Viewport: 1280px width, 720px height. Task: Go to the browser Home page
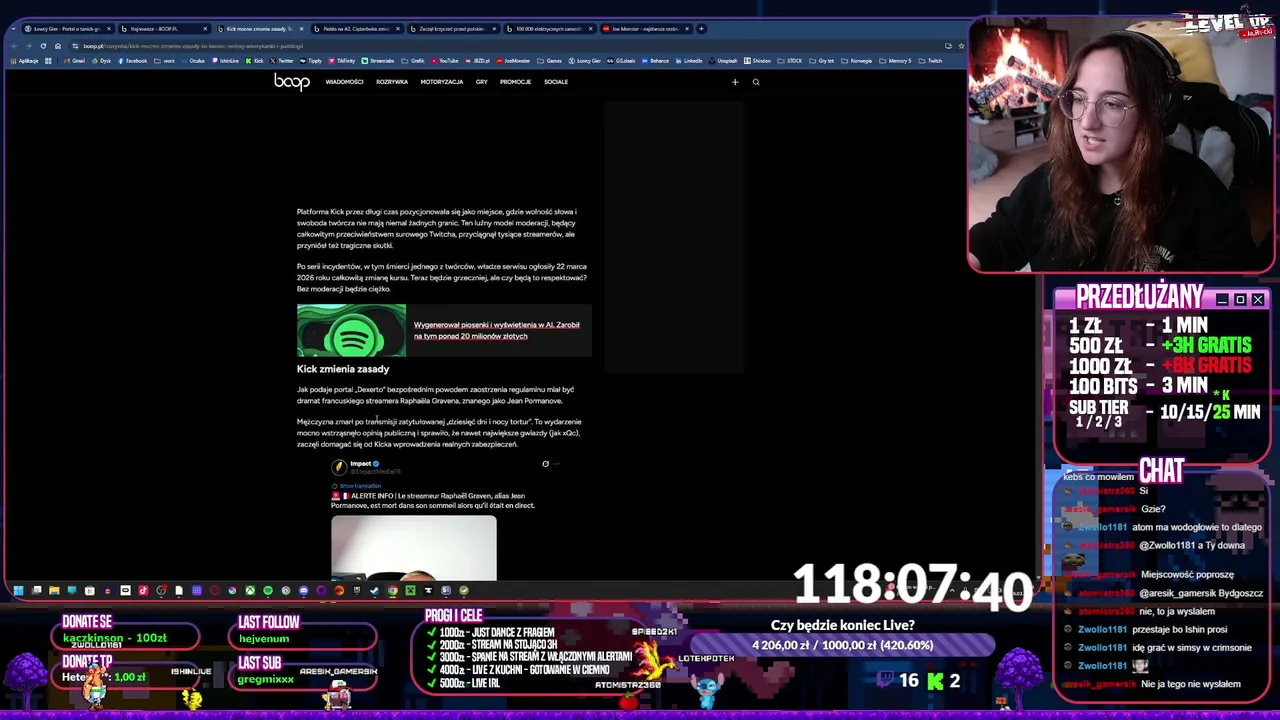pos(58,46)
